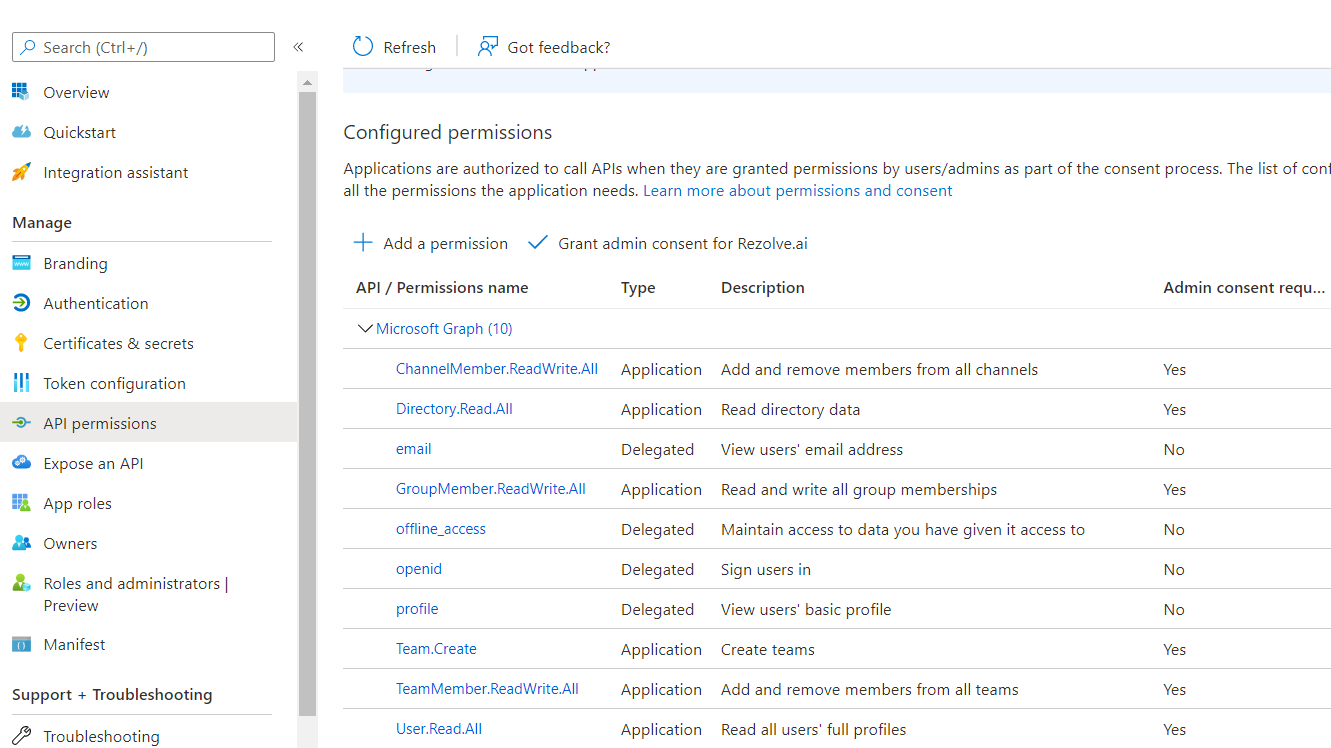The image size is (1331, 748).
Task: Click the magnifier icon in search box
Action: click(x=29, y=47)
